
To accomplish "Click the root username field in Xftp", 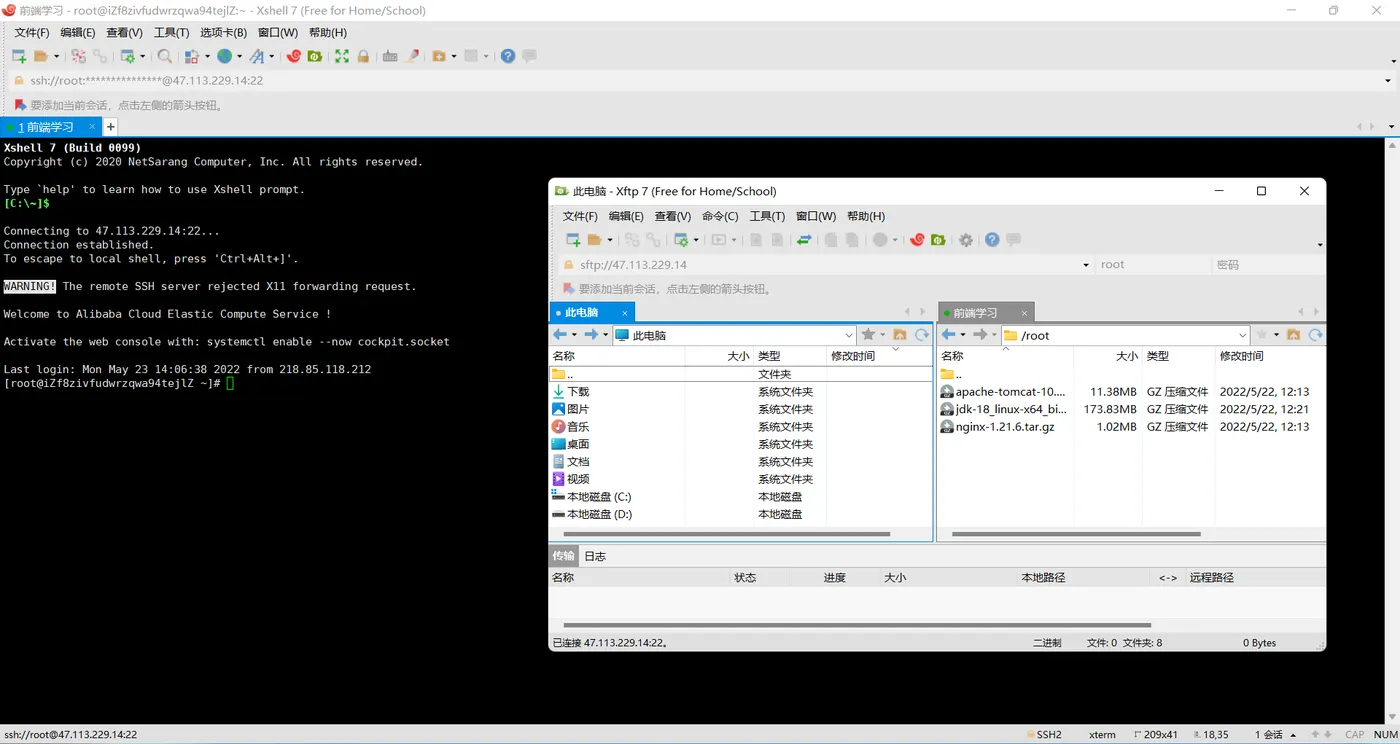I will click(x=1152, y=265).
